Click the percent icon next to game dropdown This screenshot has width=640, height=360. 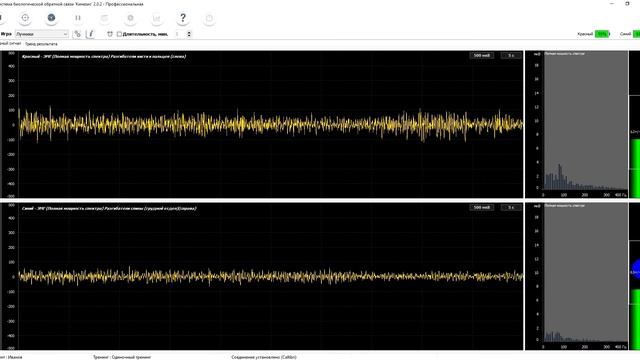click(78, 34)
